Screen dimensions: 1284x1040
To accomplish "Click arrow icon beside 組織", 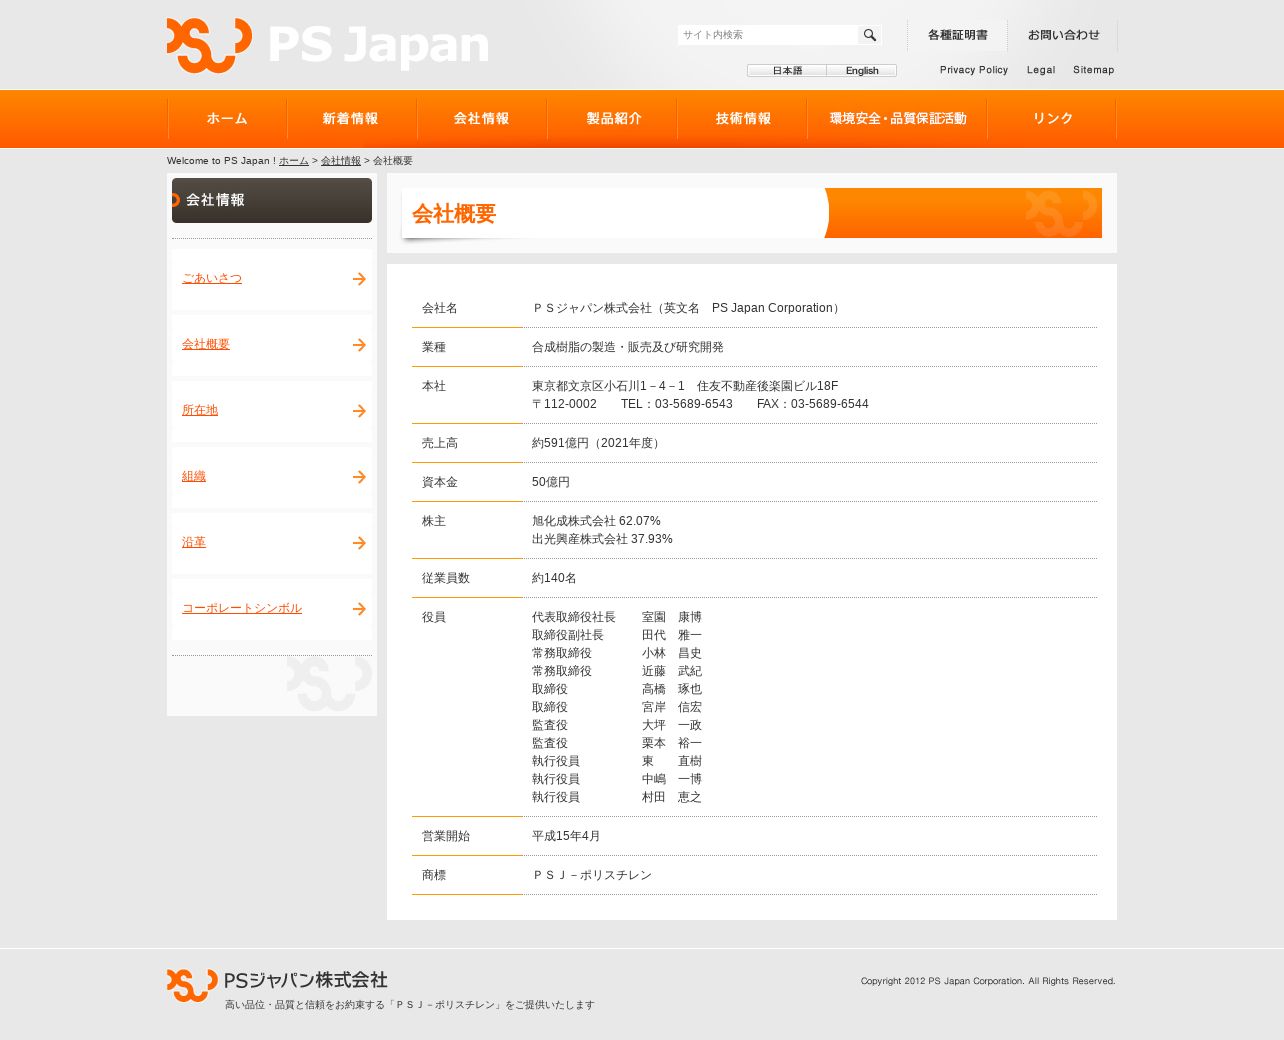I will 359,477.
